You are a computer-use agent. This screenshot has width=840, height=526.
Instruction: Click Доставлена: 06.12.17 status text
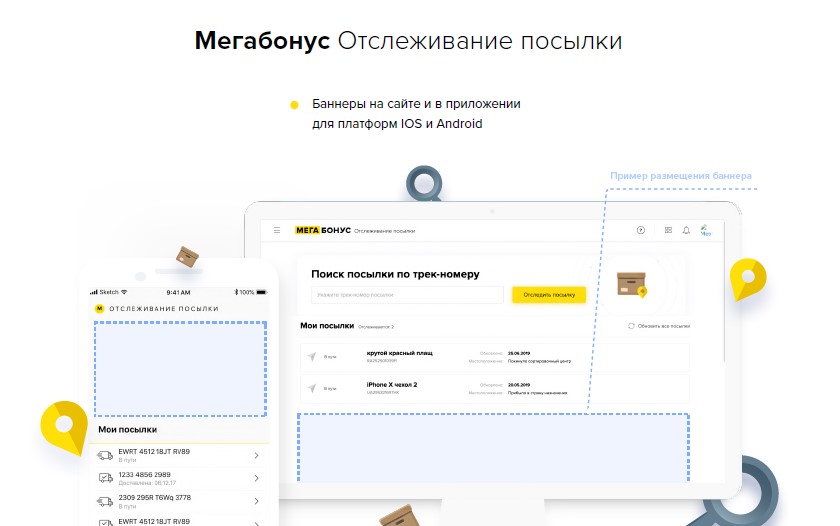click(x=147, y=483)
